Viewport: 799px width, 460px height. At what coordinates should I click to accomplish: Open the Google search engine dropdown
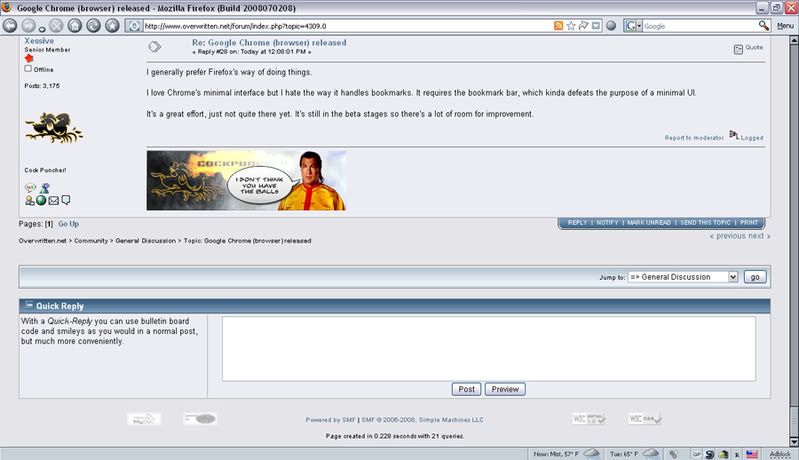pyautogui.click(x=633, y=26)
